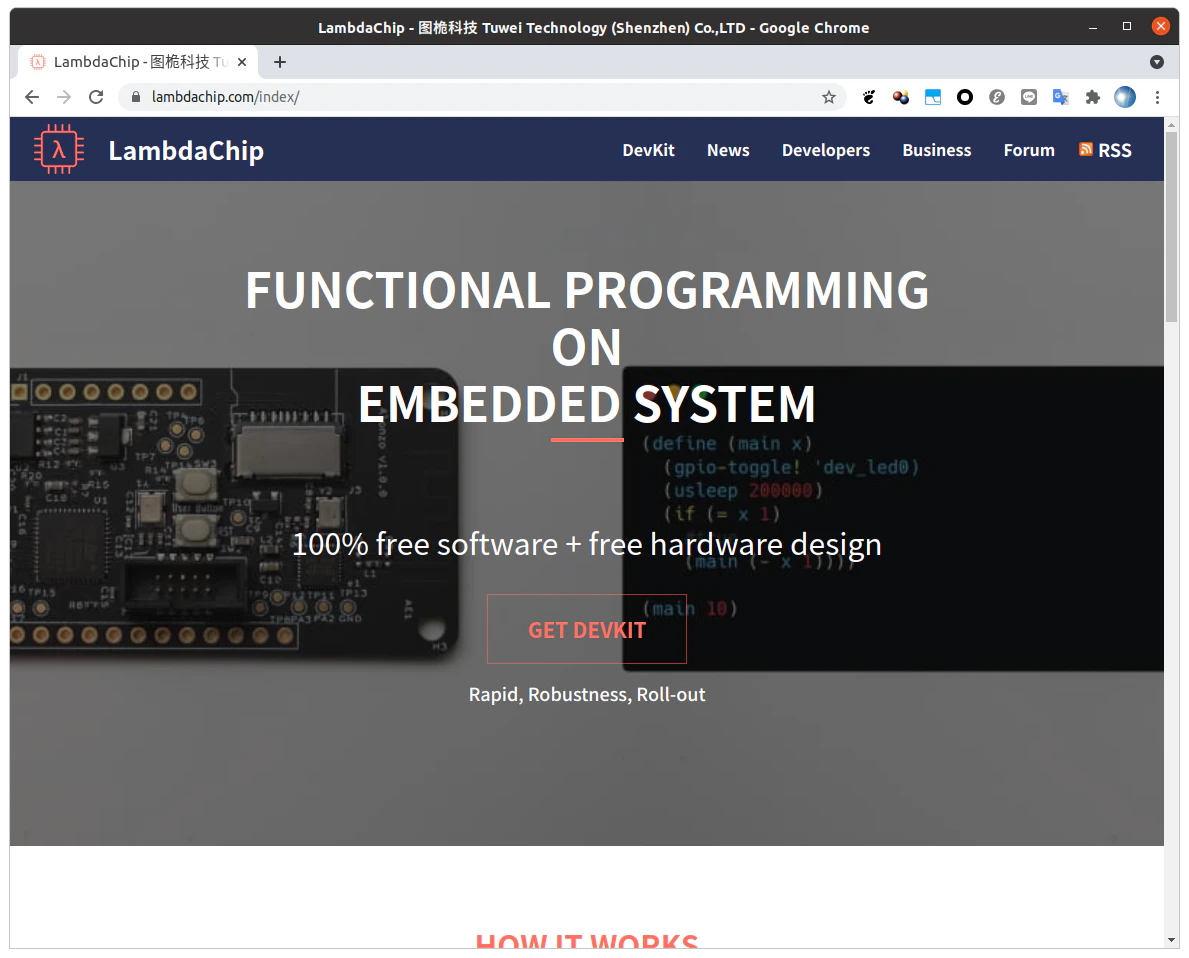Open the Chrome profile avatar

(1125, 97)
